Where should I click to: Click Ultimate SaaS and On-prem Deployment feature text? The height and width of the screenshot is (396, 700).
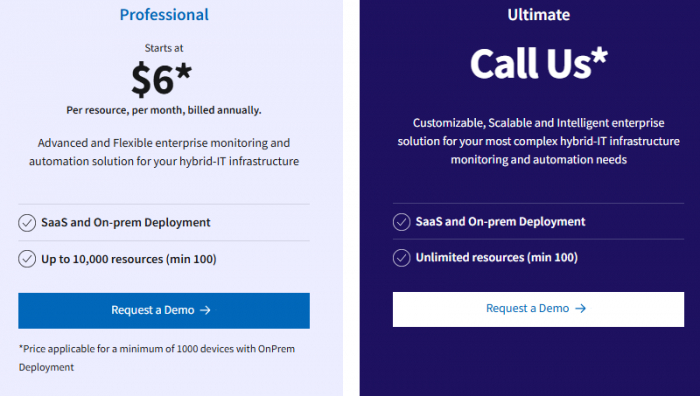500,221
